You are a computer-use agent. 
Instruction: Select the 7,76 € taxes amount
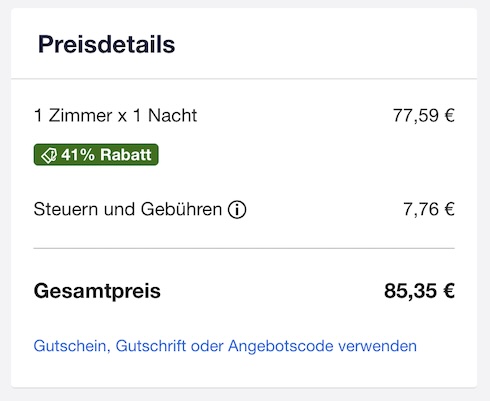tap(429, 210)
